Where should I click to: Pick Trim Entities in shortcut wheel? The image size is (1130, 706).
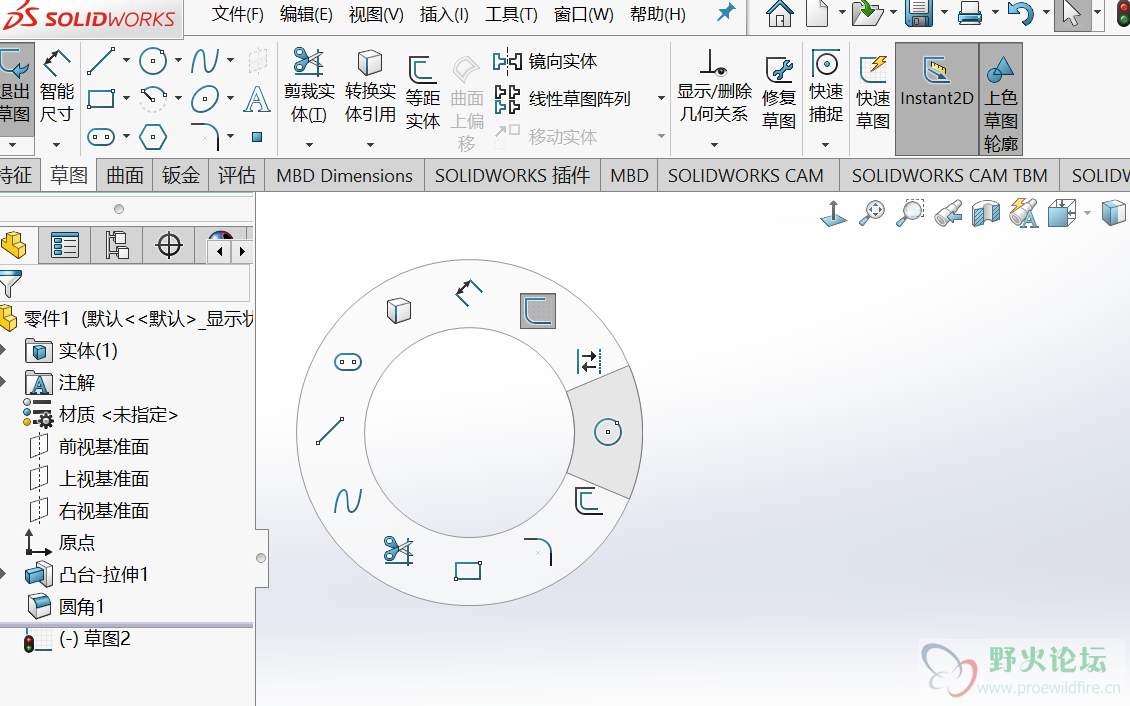pyautogui.click(x=399, y=550)
